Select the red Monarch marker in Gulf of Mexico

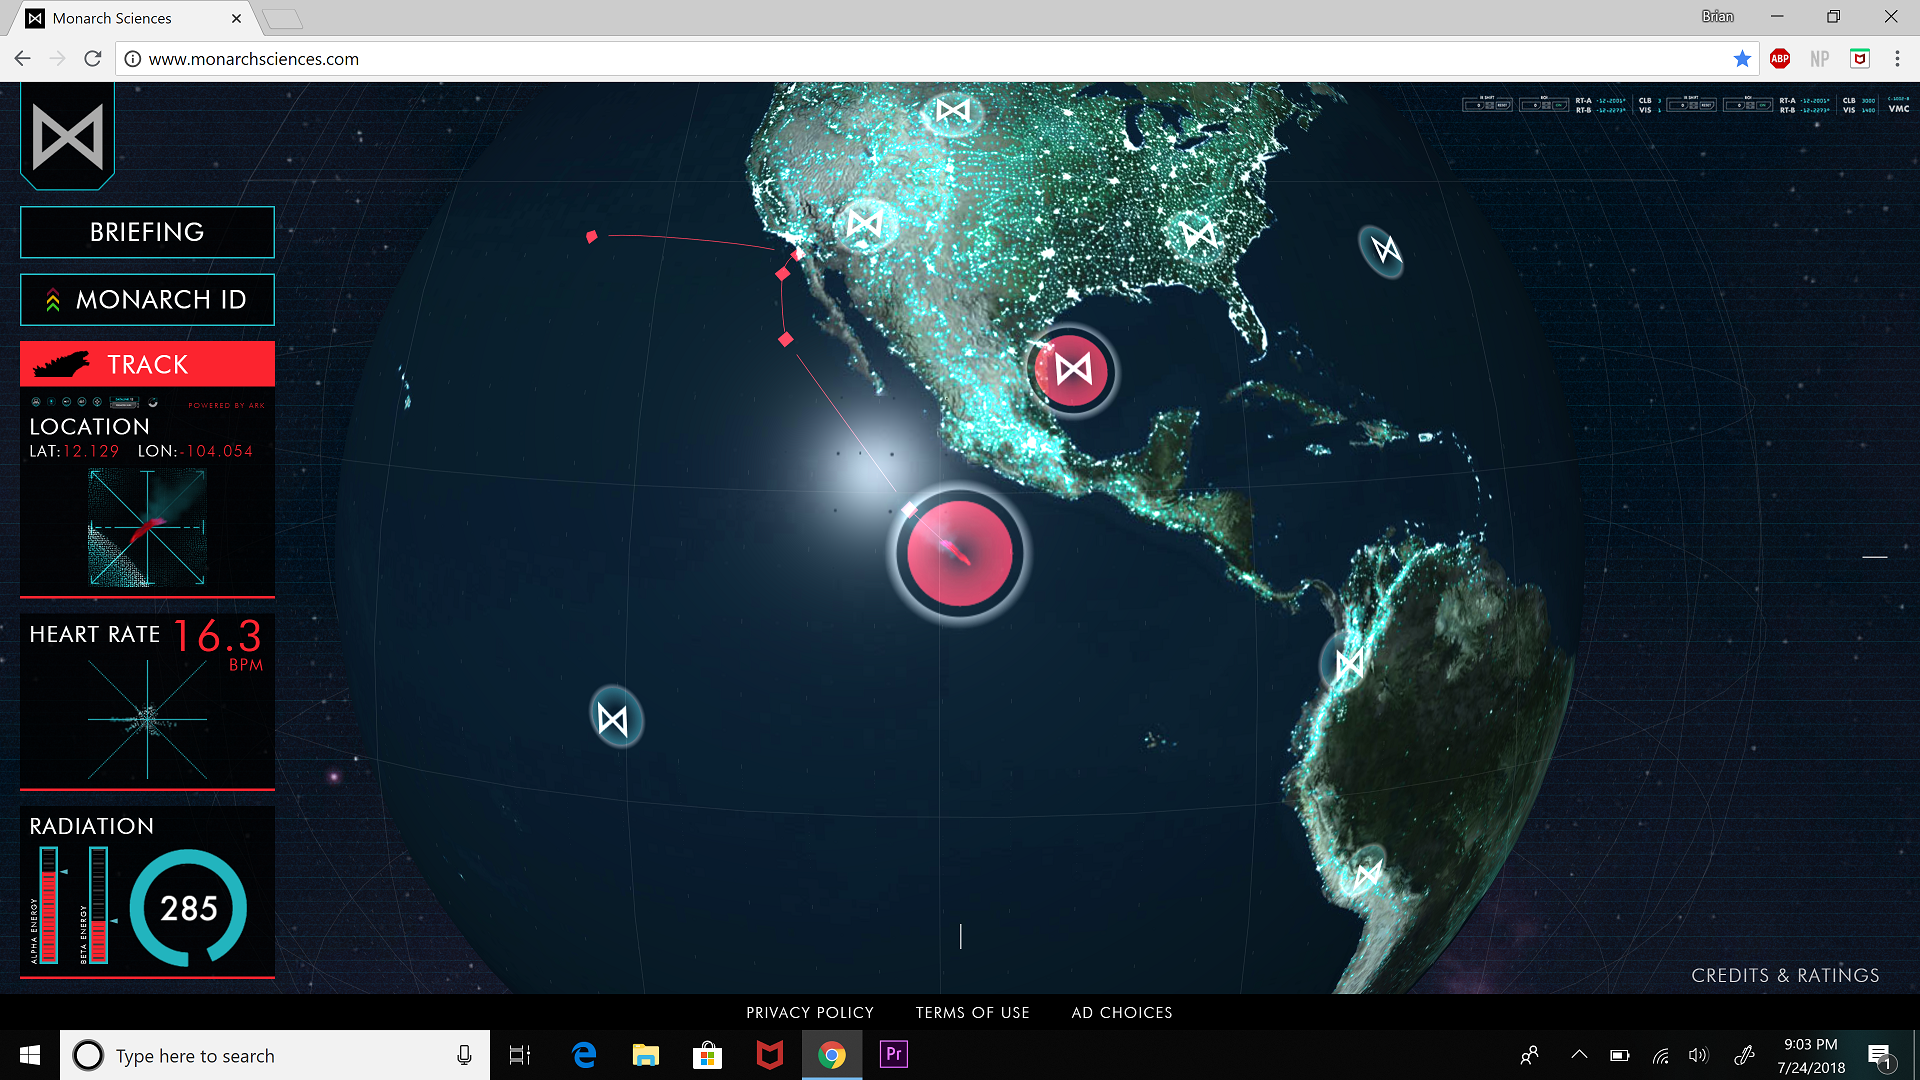(x=1073, y=370)
